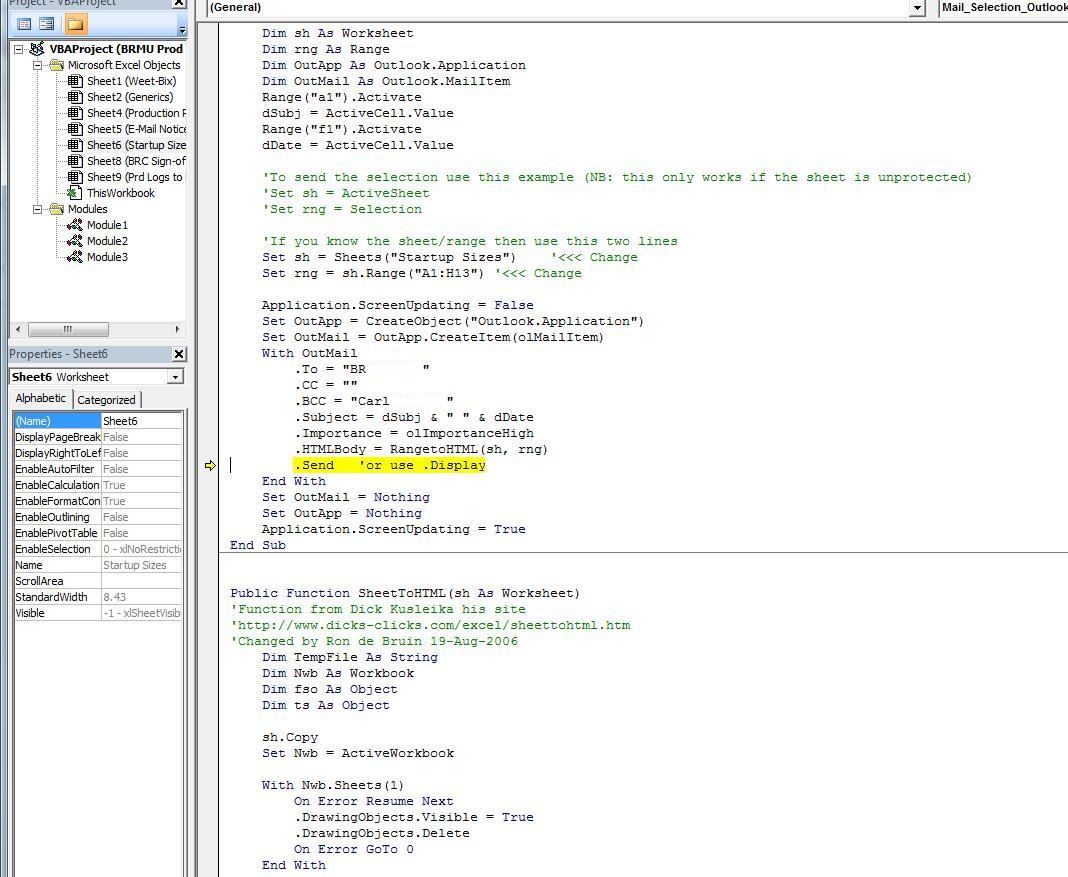Select ThisWorkbook in project tree
The height and width of the screenshot is (877, 1068).
(x=121, y=193)
